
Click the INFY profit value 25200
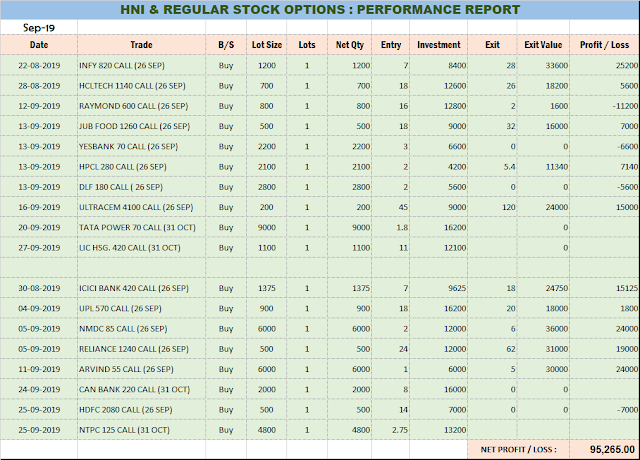point(627,65)
